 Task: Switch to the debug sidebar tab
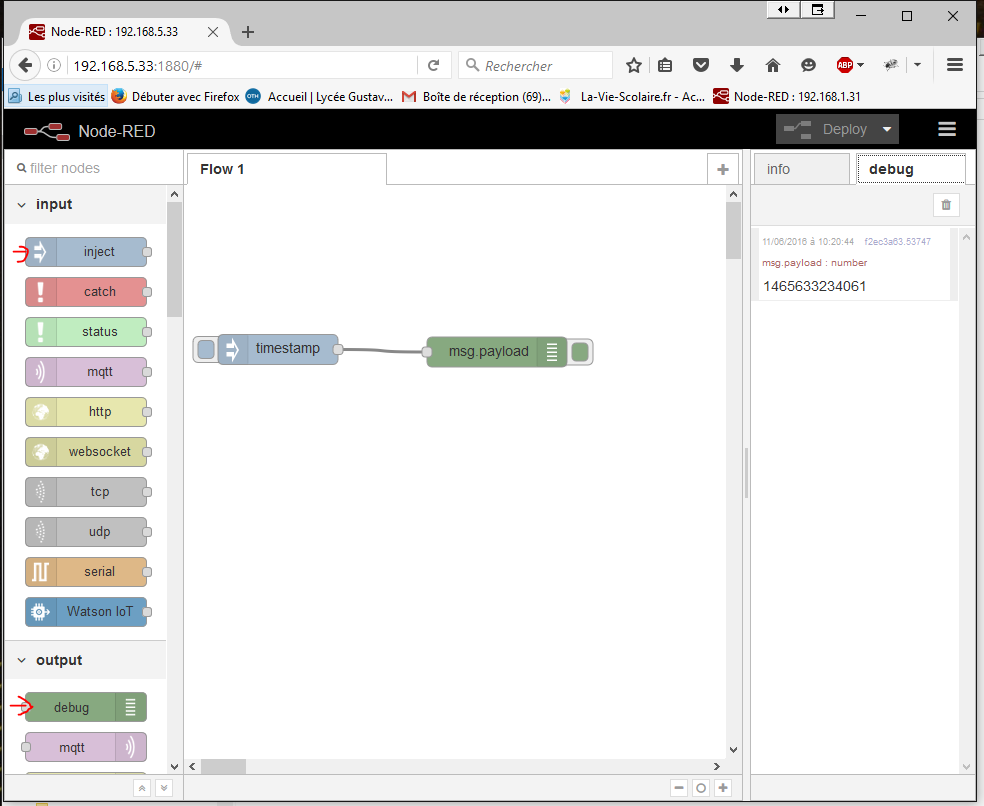coord(911,169)
